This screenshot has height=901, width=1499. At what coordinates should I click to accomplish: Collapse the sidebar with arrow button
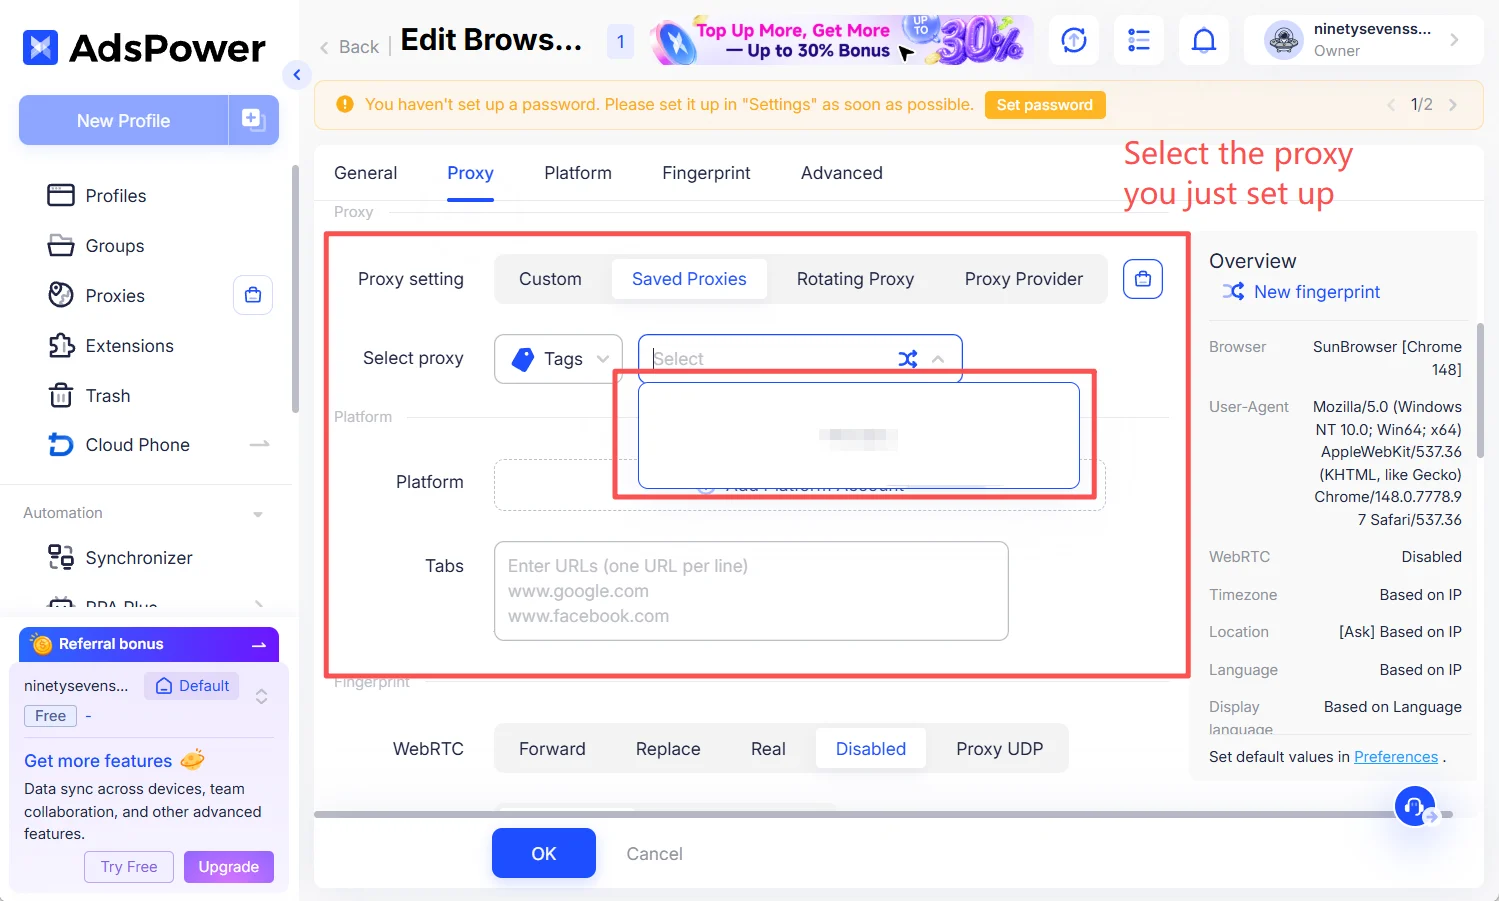297,75
